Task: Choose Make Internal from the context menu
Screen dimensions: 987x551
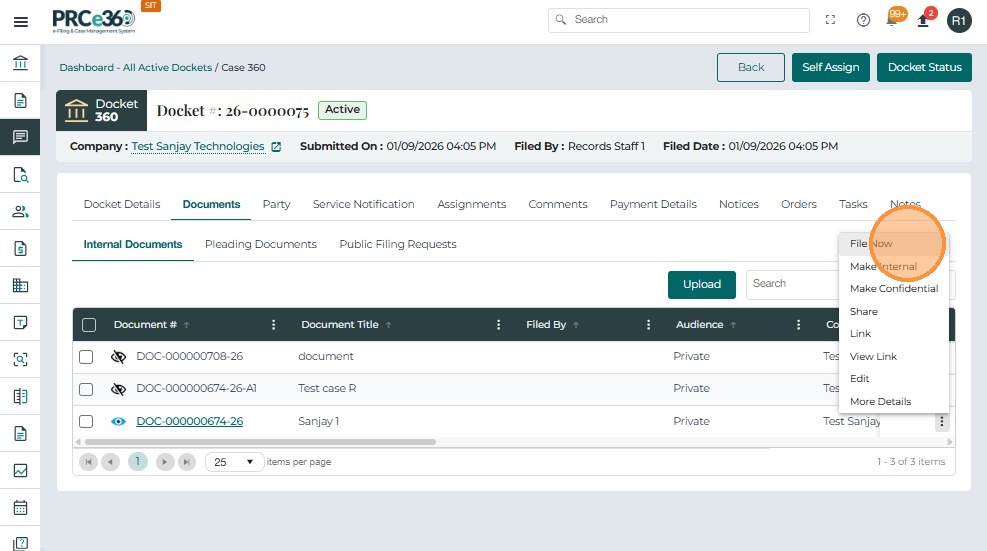Action: pos(893,266)
